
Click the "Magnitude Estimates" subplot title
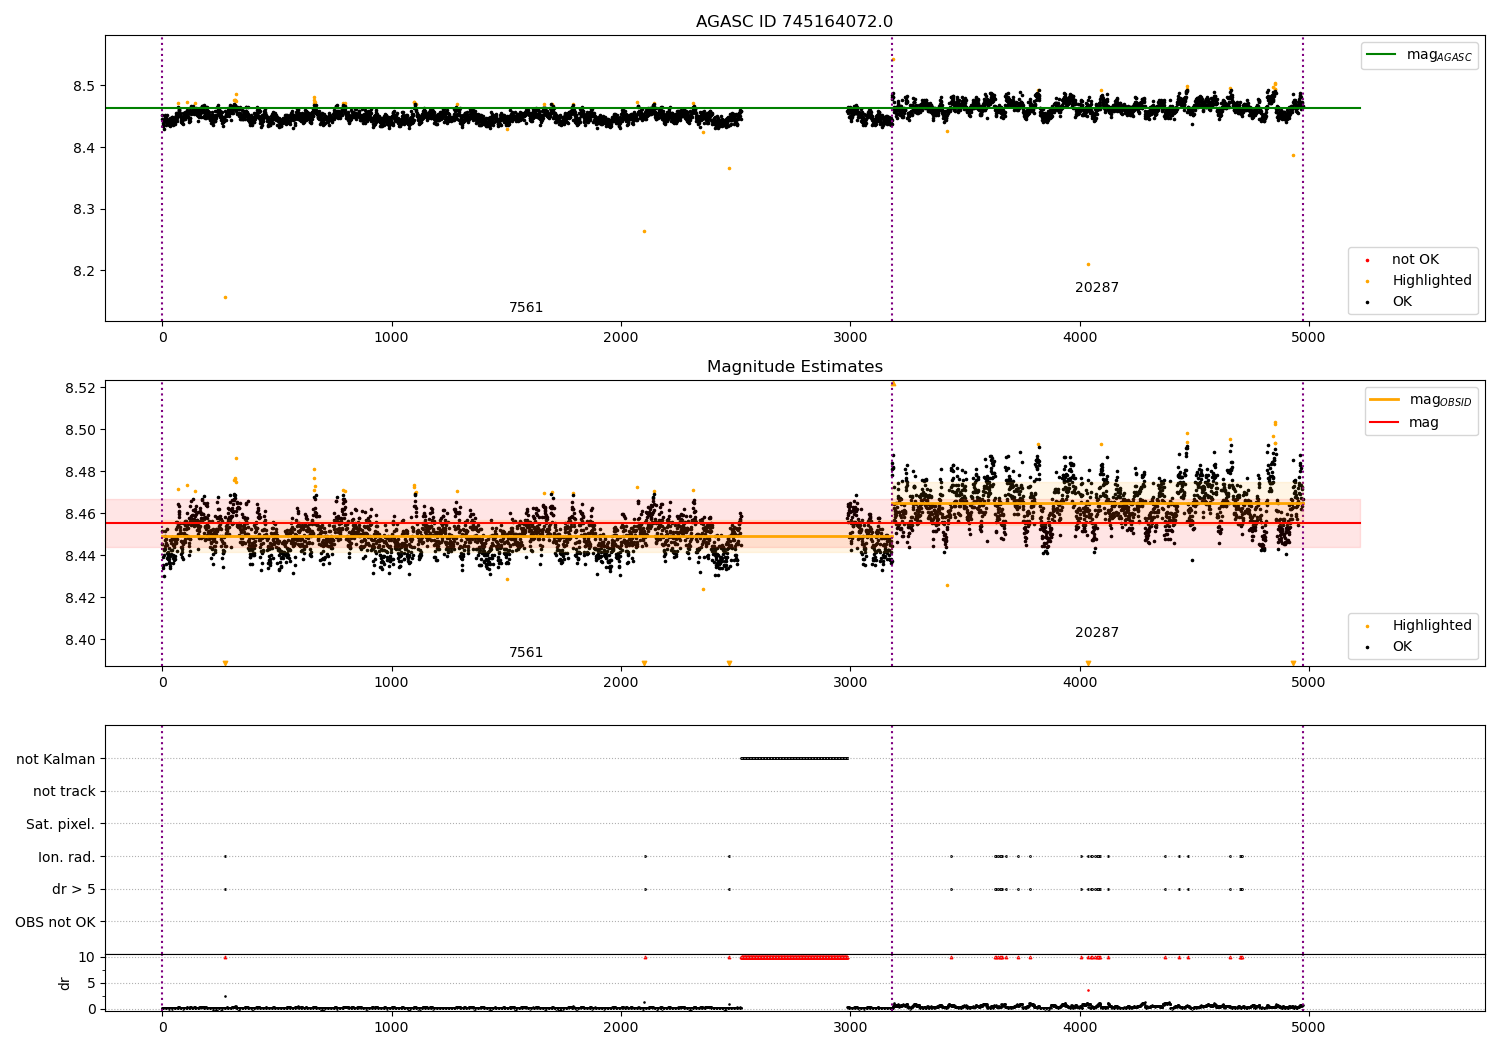pyautogui.click(x=794, y=367)
